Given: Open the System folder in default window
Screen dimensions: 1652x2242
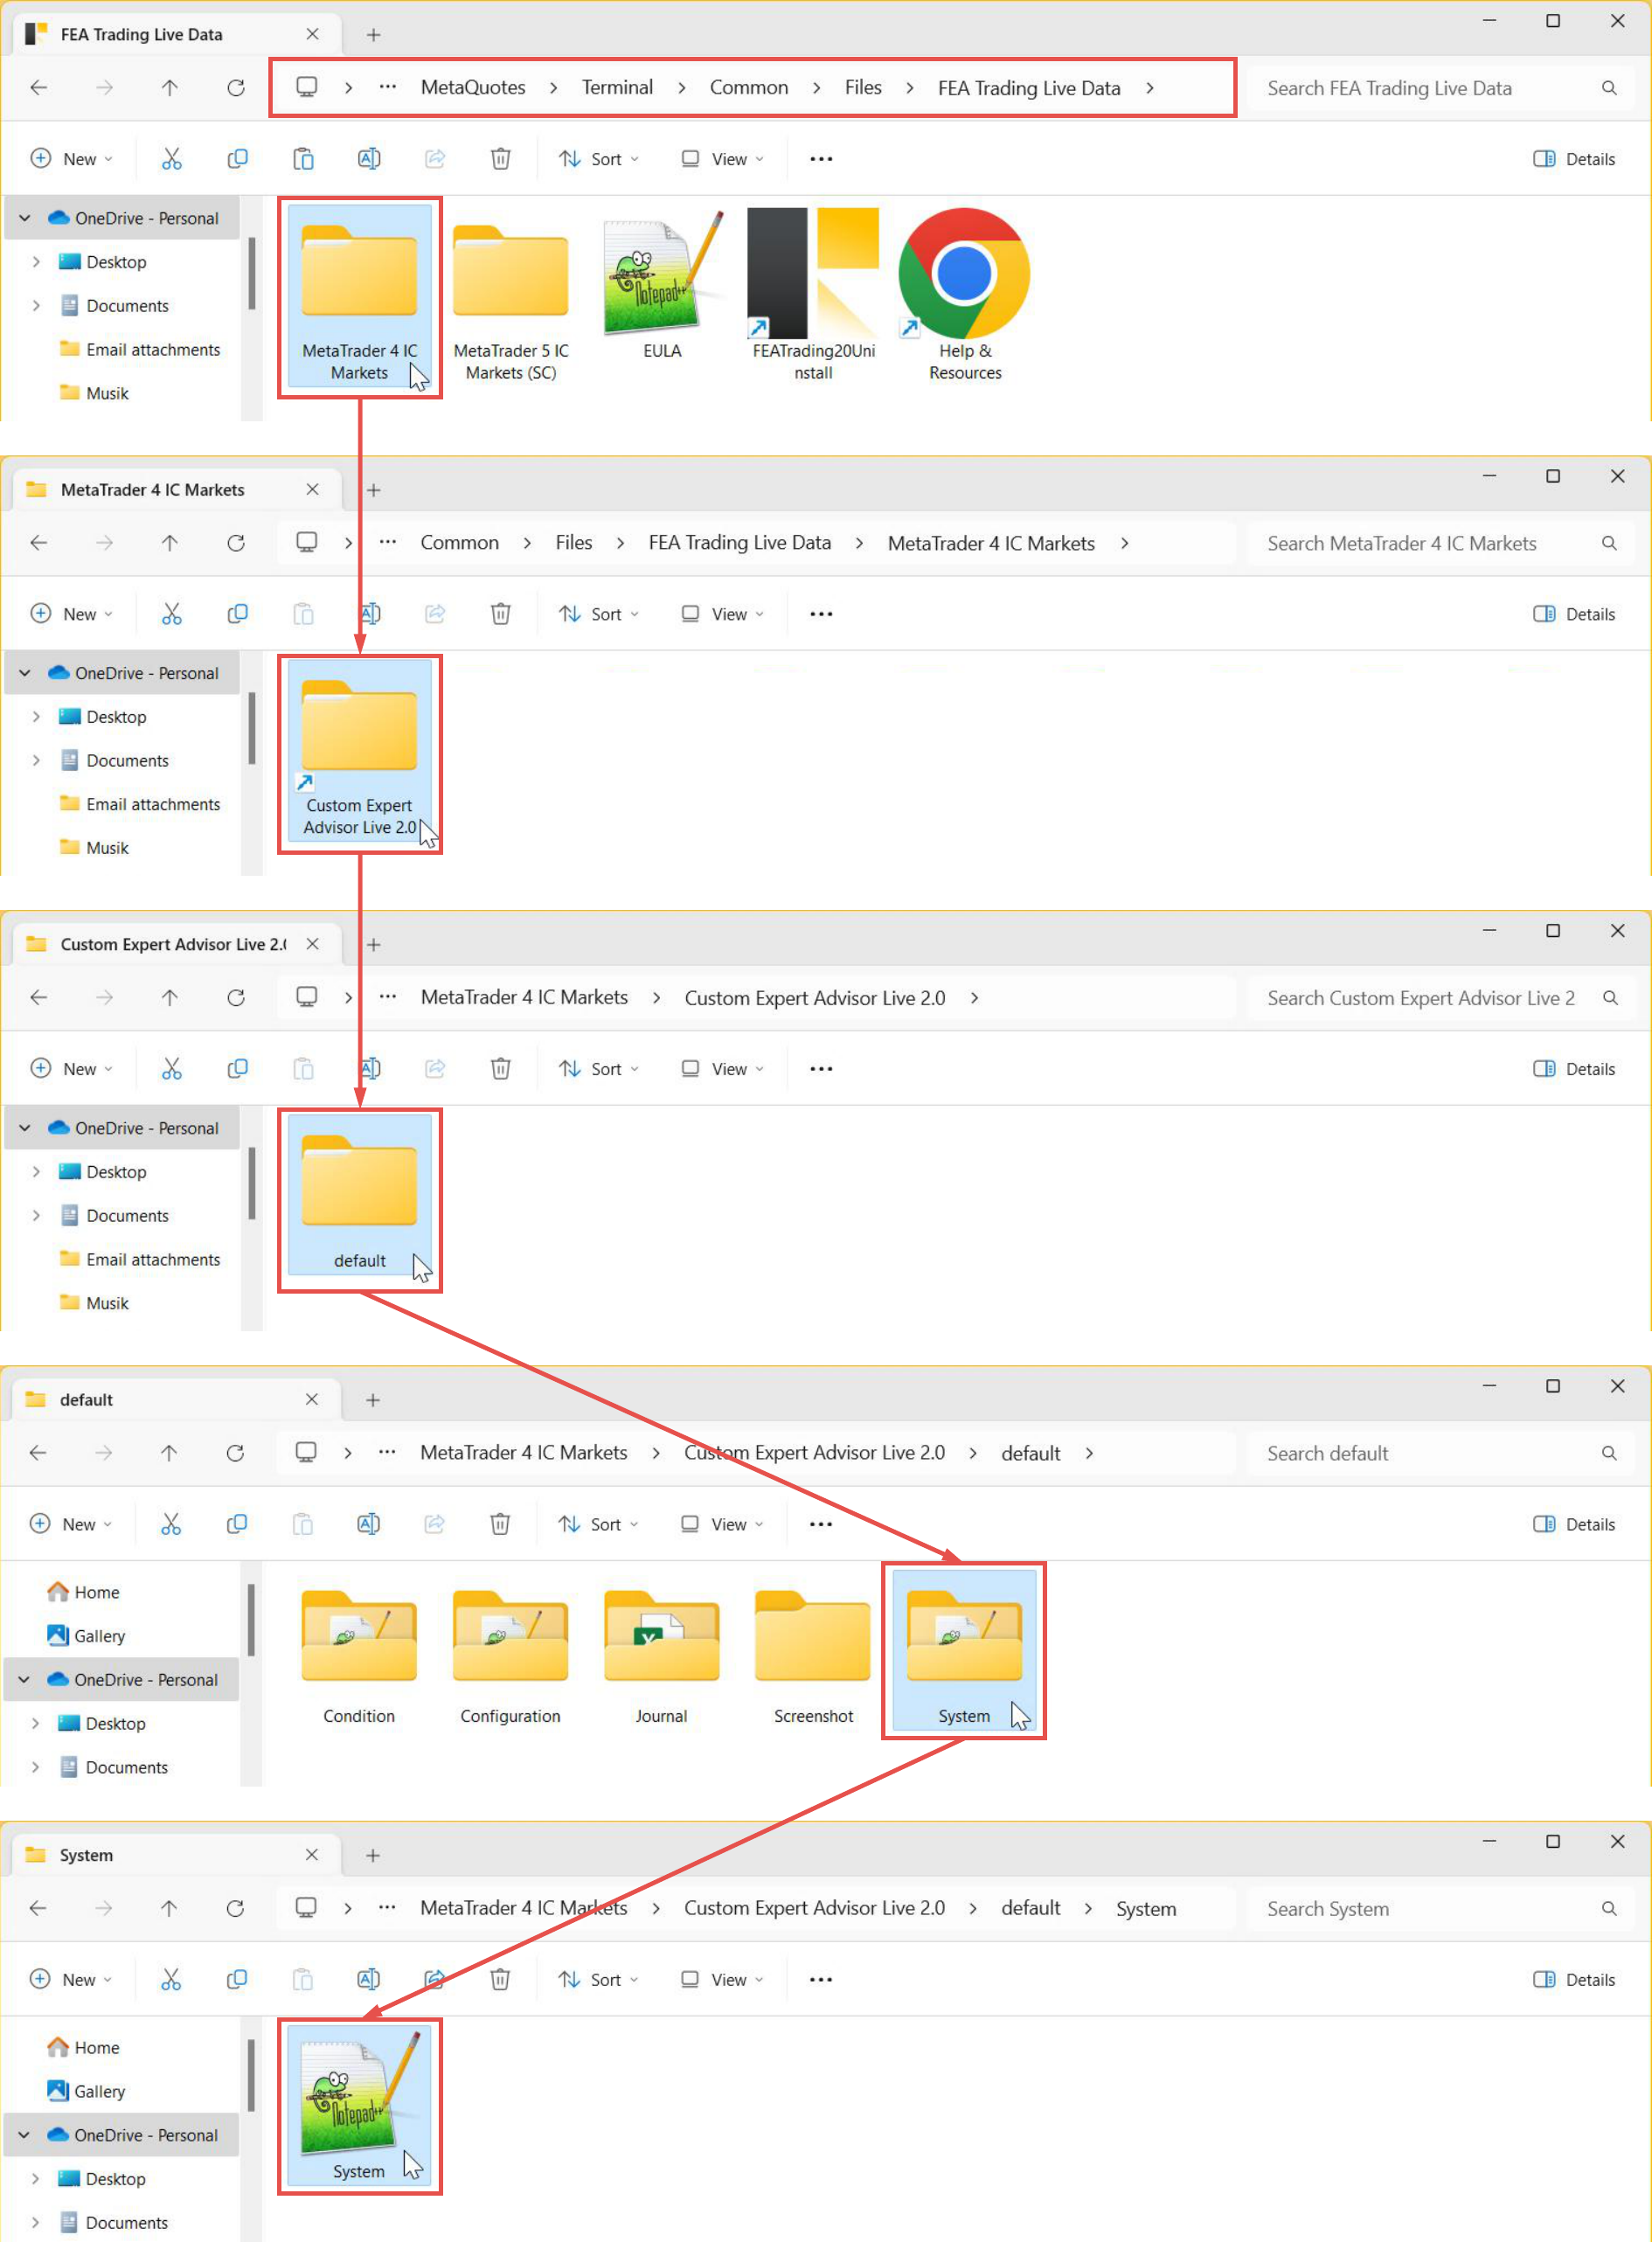Looking at the screenshot, I should (964, 1650).
